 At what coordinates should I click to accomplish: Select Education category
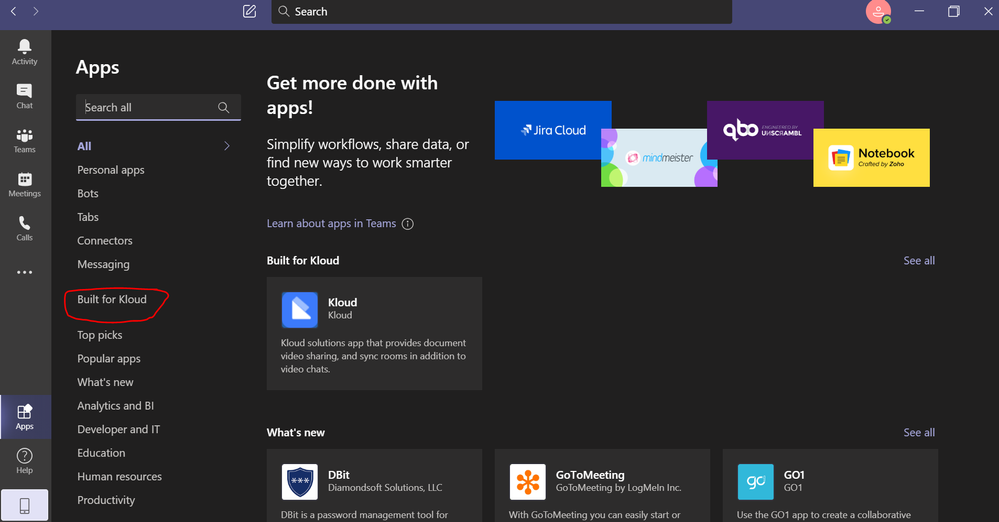pos(101,453)
